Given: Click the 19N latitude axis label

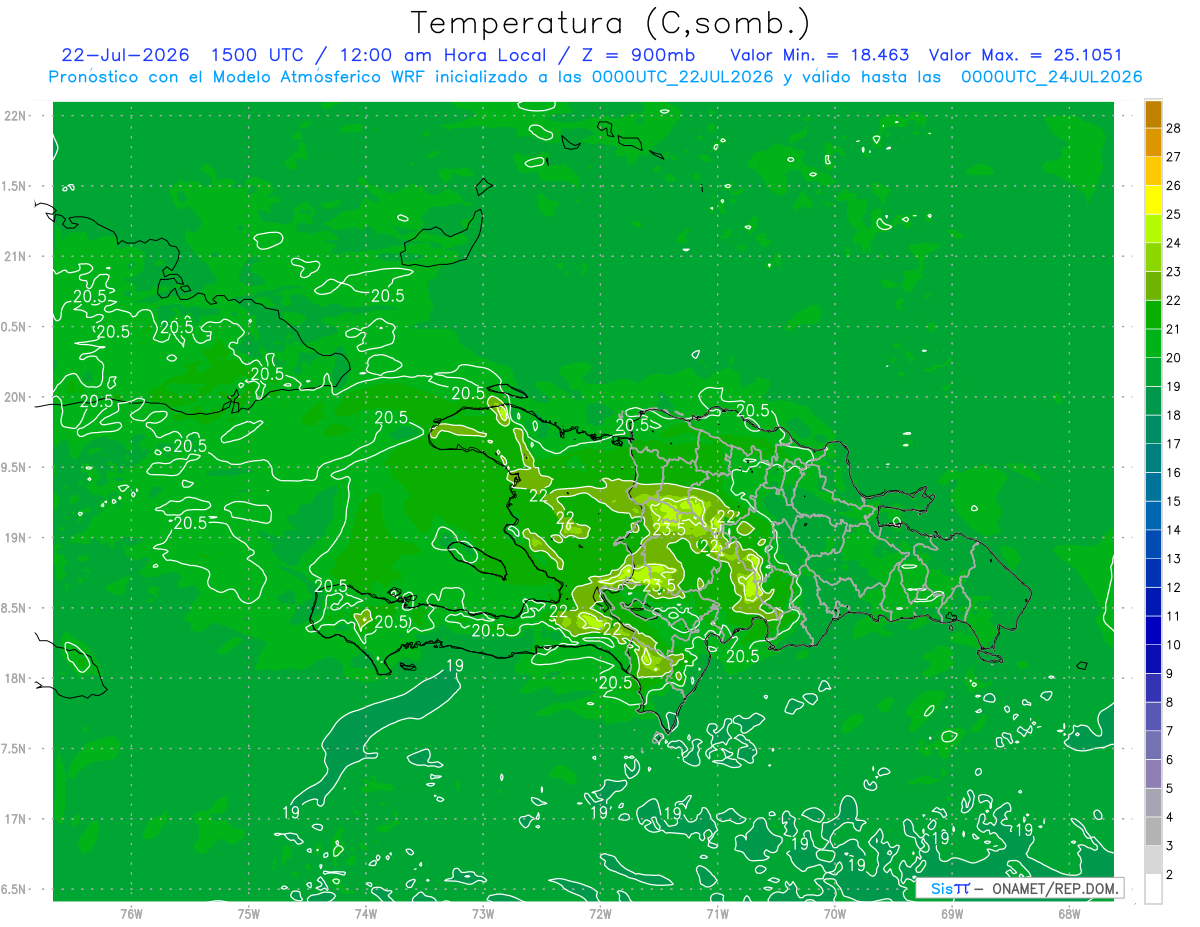Looking at the screenshot, I should [x=15, y=537].
